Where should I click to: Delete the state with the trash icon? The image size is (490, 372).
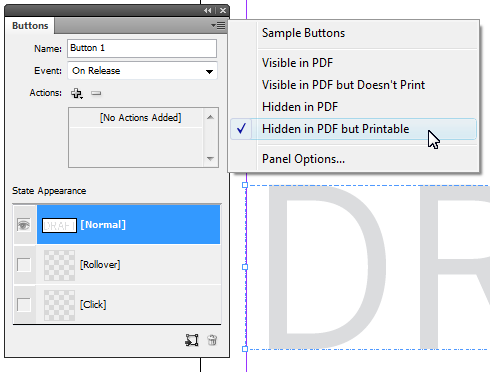click(212, 340)
